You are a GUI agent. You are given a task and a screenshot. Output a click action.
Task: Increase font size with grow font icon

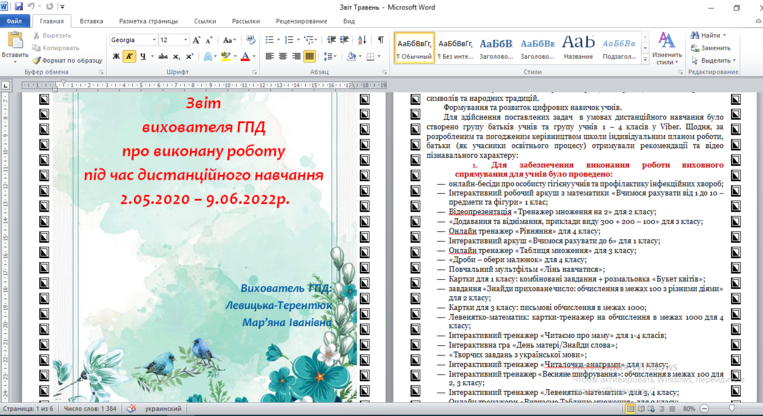[196, 40]
